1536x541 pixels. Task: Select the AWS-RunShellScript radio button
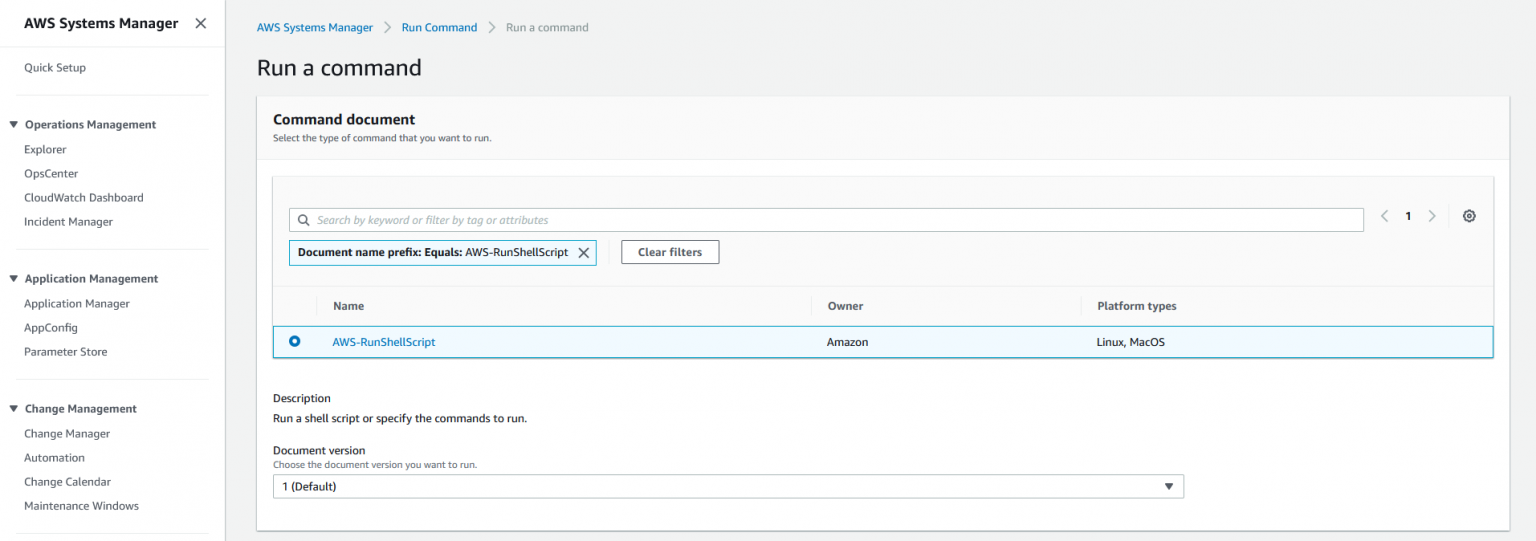click(294, 341)
